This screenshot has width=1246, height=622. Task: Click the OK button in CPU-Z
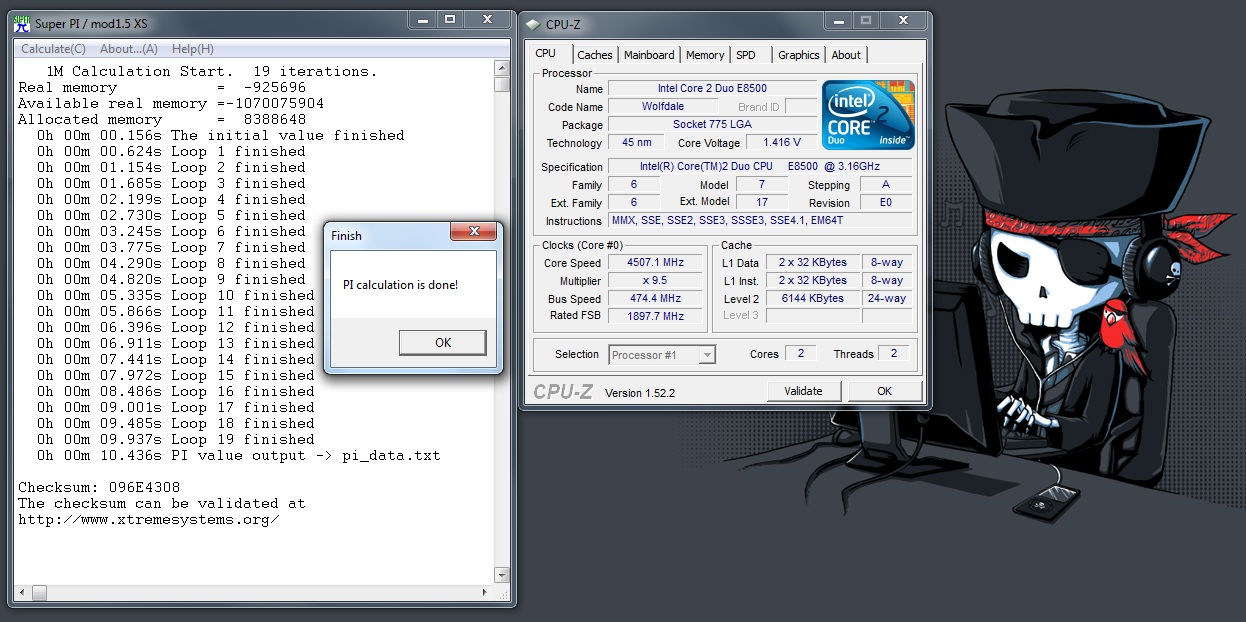pos(884,391)
